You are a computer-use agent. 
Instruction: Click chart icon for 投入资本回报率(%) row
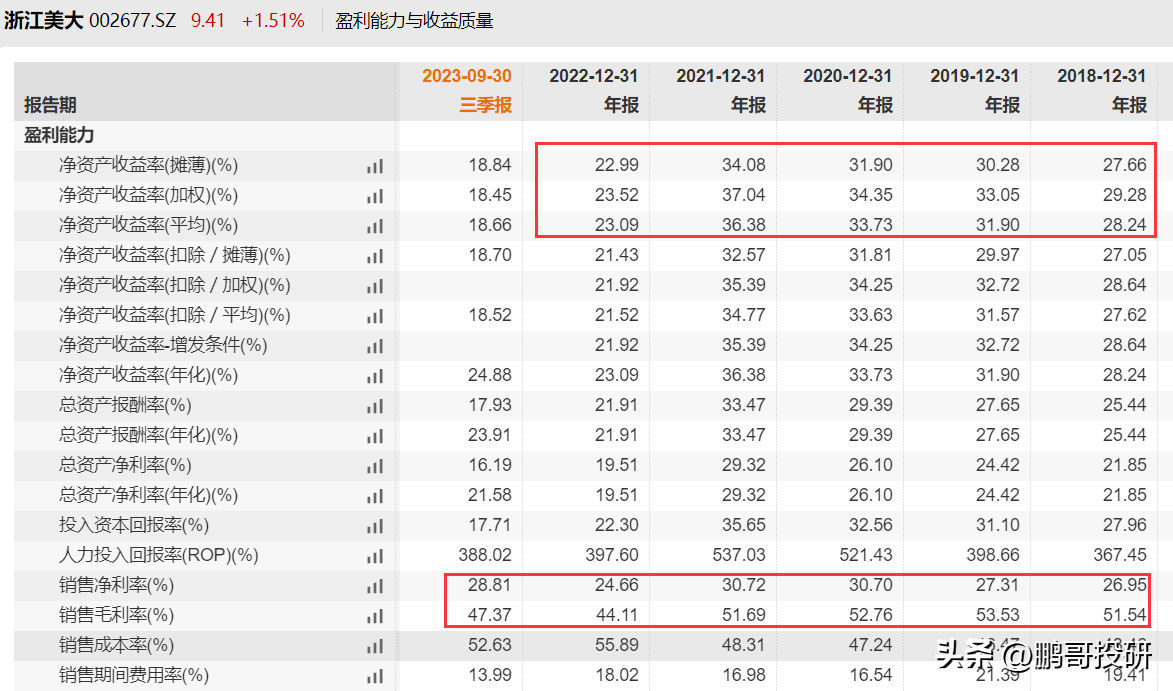[x=375, y=526]
